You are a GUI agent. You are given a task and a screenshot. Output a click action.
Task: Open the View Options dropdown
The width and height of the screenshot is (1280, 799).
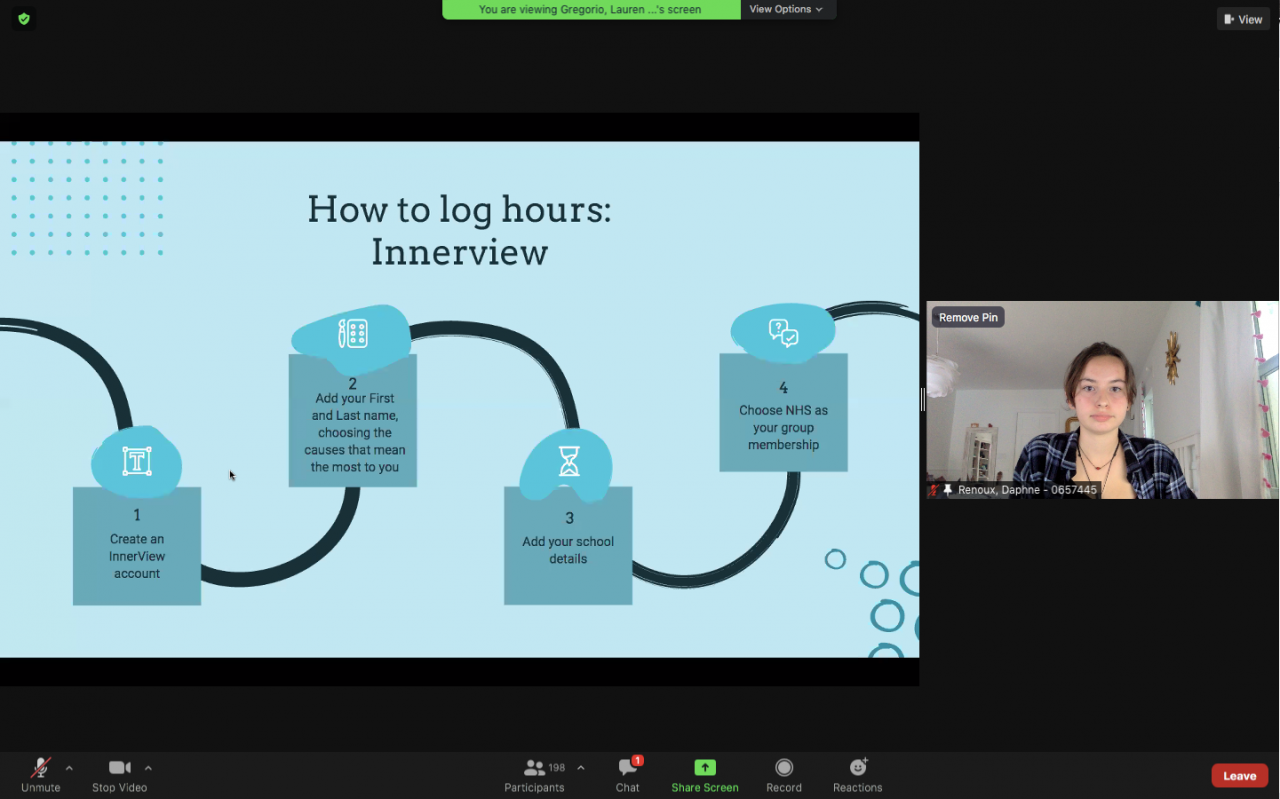788,9
